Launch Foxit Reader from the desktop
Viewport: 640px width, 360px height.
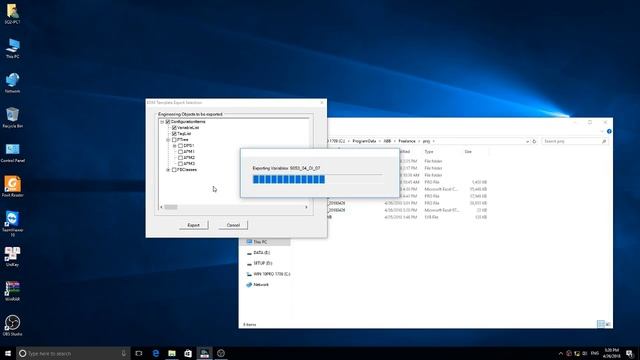point(12,187)
